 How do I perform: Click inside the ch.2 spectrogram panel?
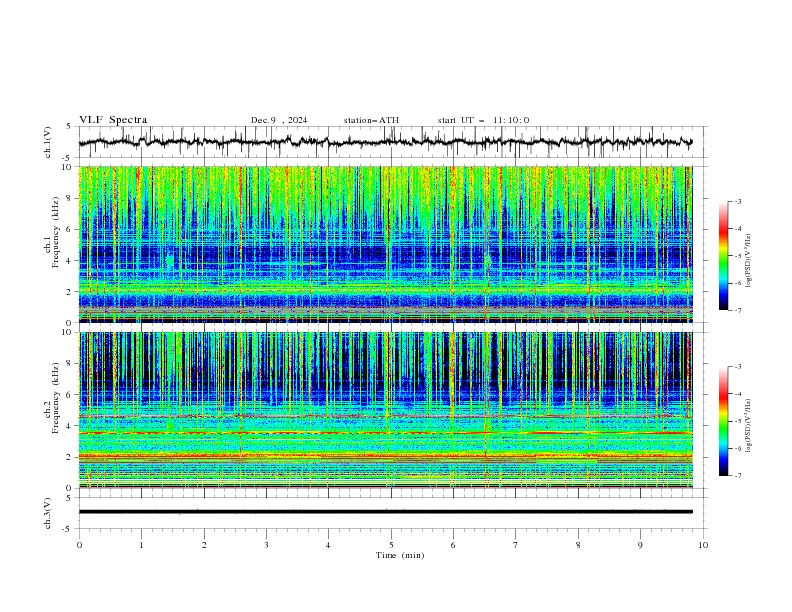pos(385,410)
